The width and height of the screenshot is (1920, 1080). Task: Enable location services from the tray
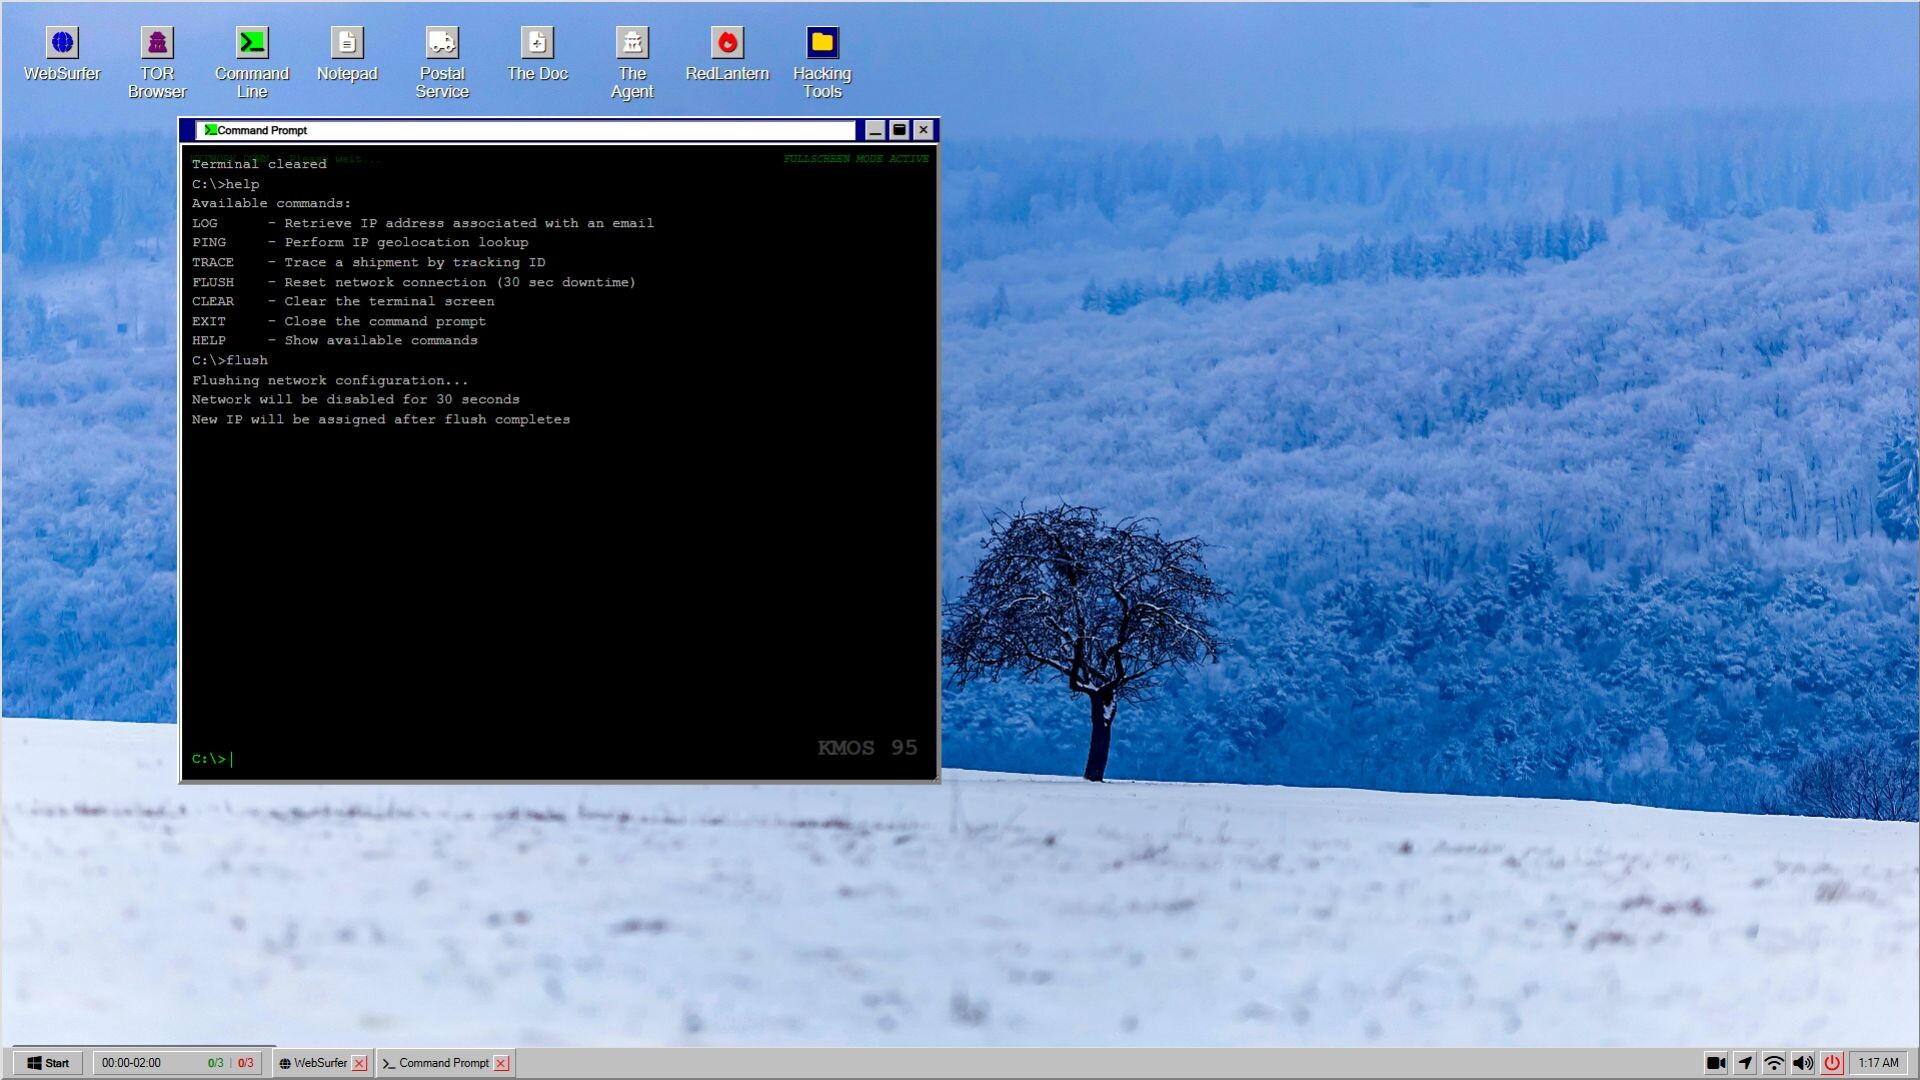point(1746,1063)
